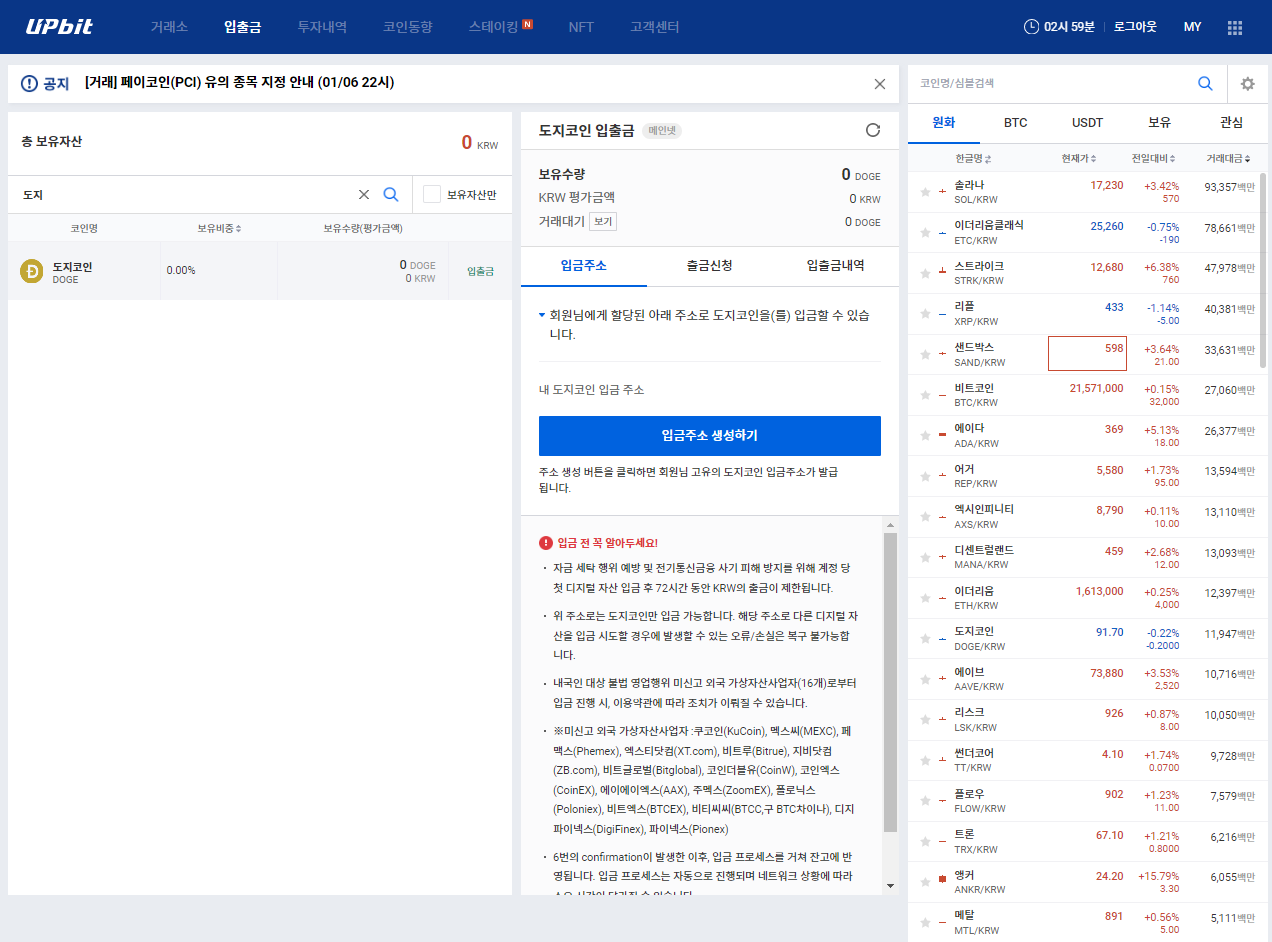Star 도지코인 in the market list
The height and width of the screenshot is (942, 1272).
(925, 639)
